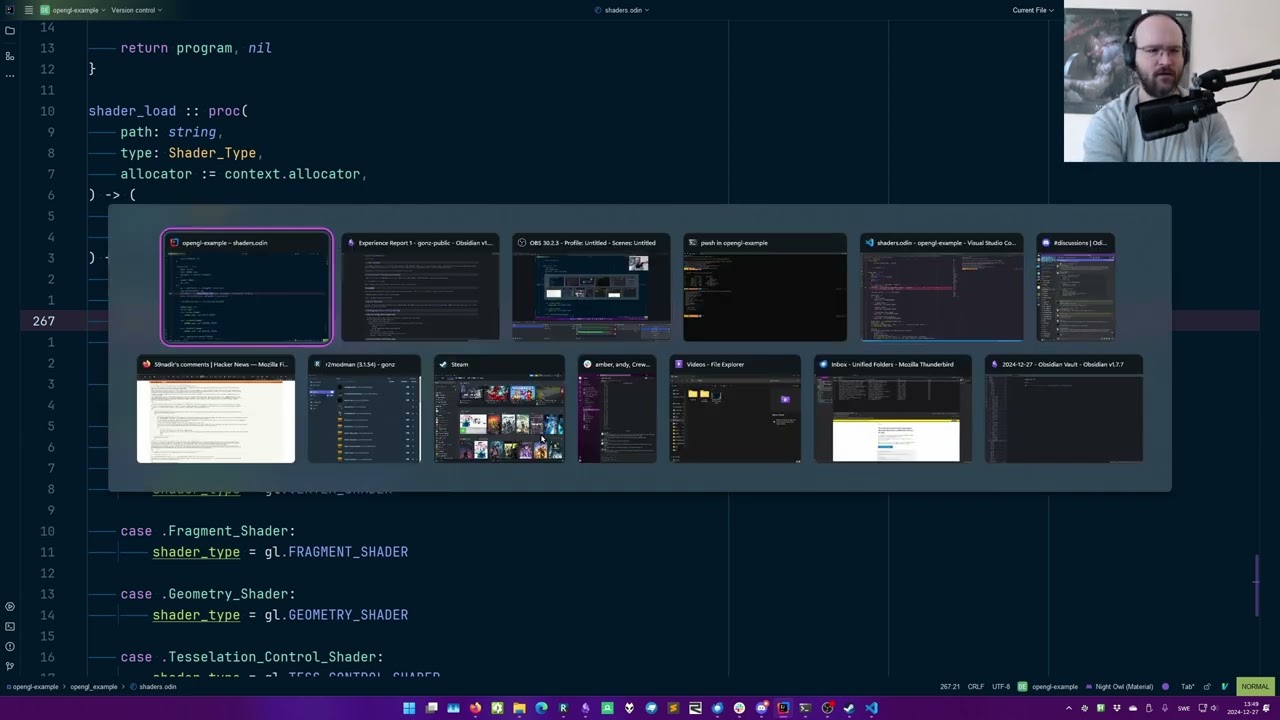Switch the SWE keyboard input language
The image size is (1280, 720).
tap(1184, 708)
